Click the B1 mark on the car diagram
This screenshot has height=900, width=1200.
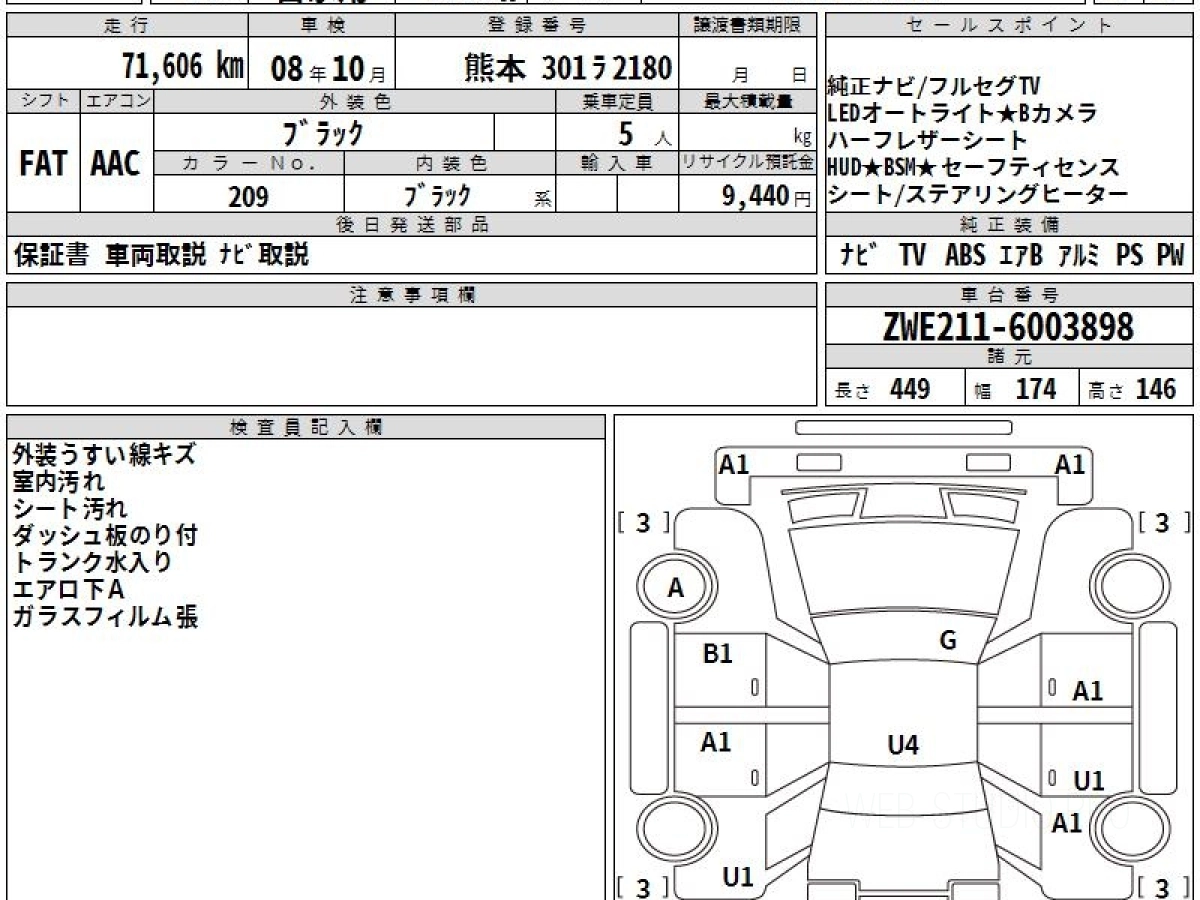tap(717, 654)
